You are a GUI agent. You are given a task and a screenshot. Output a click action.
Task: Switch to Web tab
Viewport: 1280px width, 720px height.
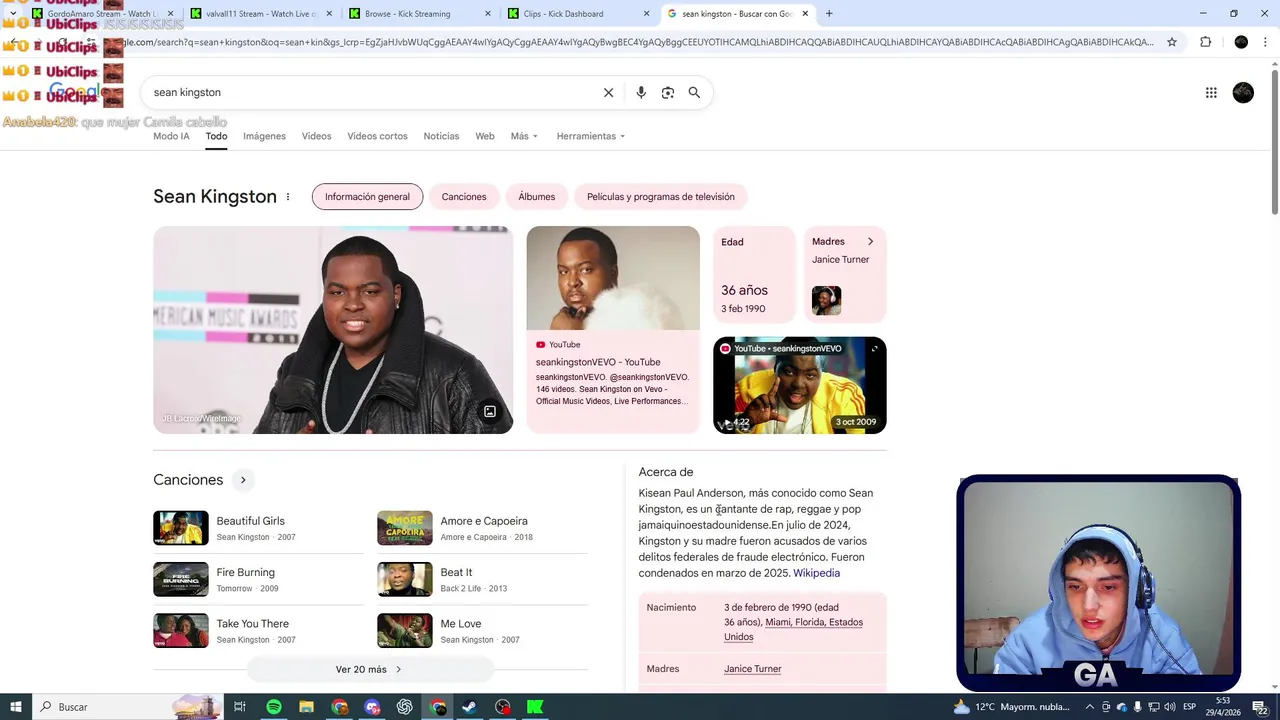485,136
